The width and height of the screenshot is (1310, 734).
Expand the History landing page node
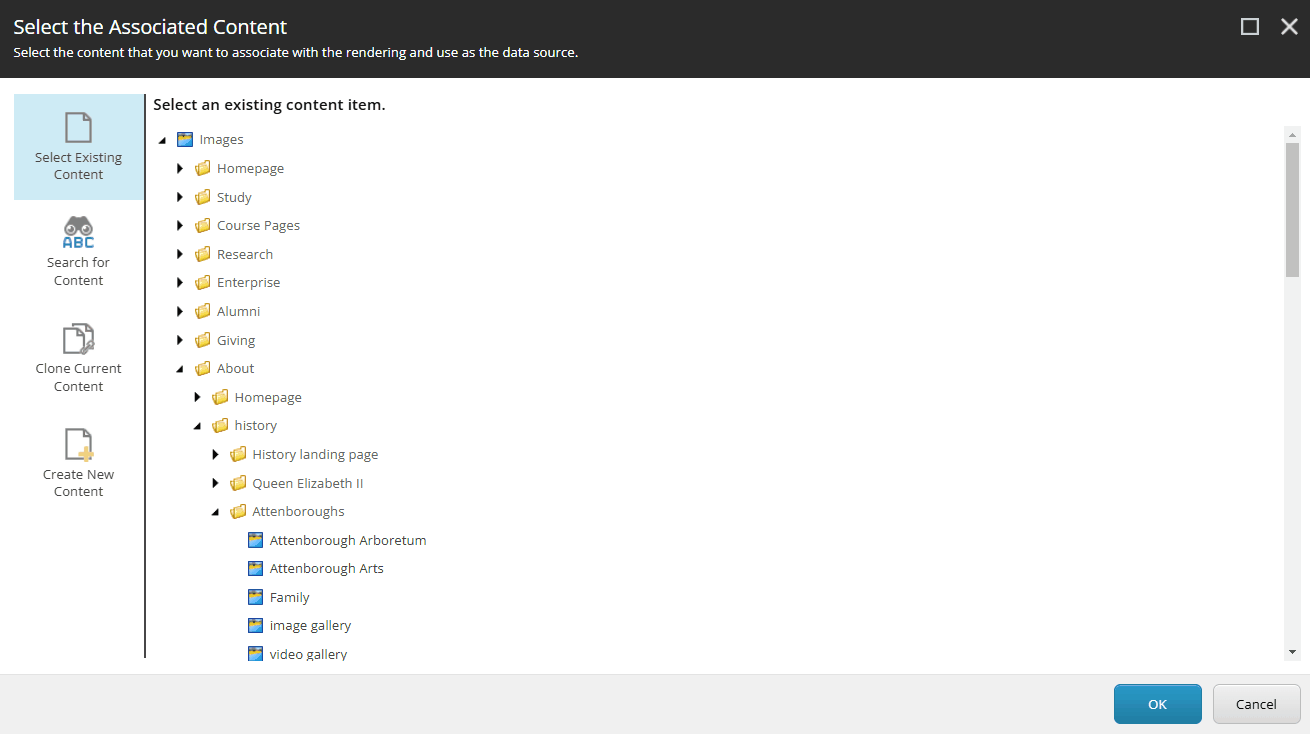[x=216, y=454]
